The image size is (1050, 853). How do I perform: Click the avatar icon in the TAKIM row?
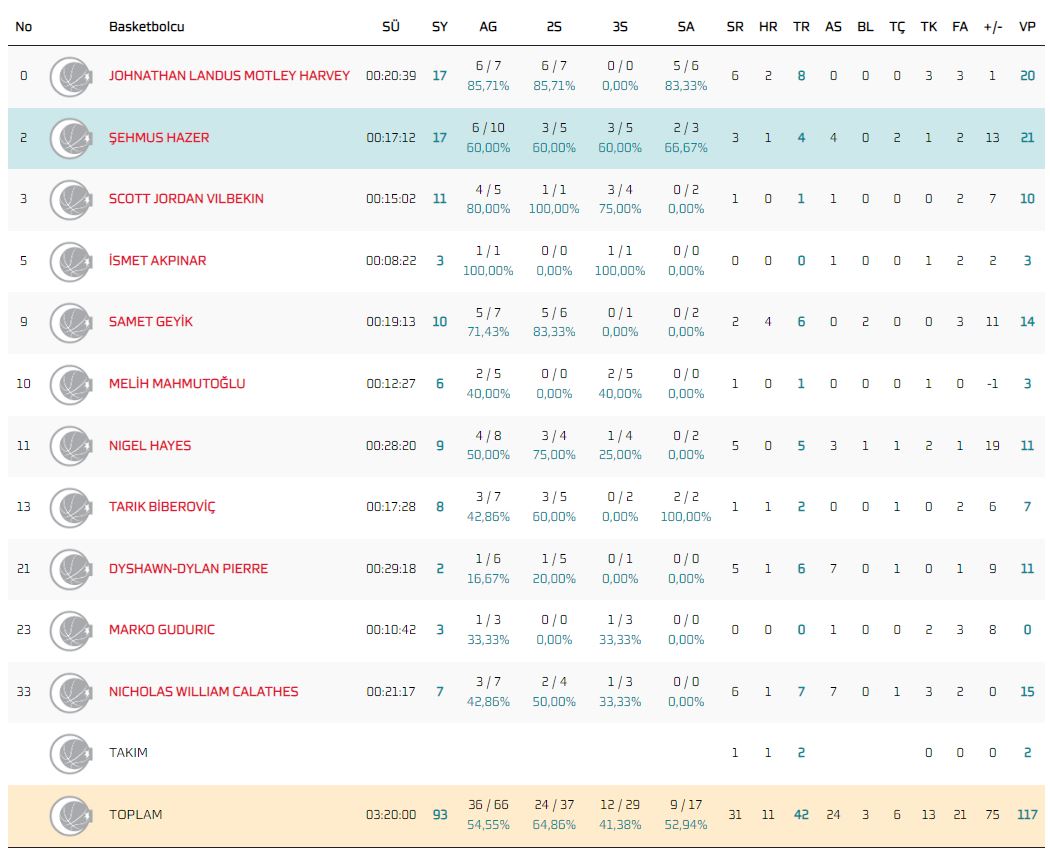pos(71,753)
